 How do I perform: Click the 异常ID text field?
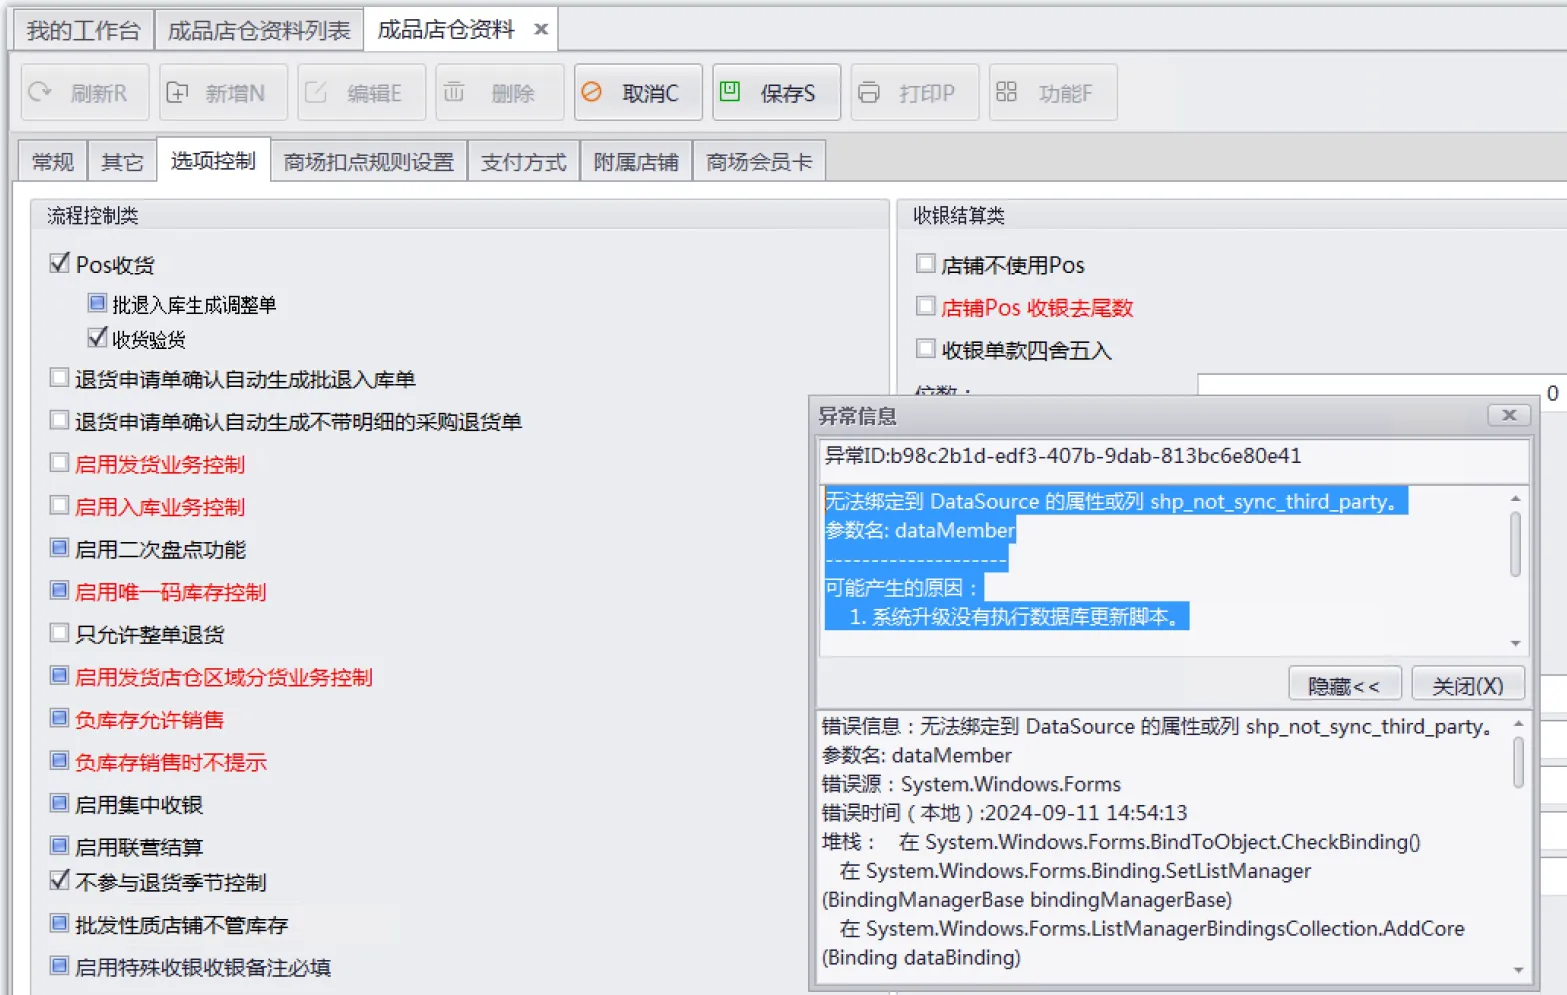(x=1172, y=457)
